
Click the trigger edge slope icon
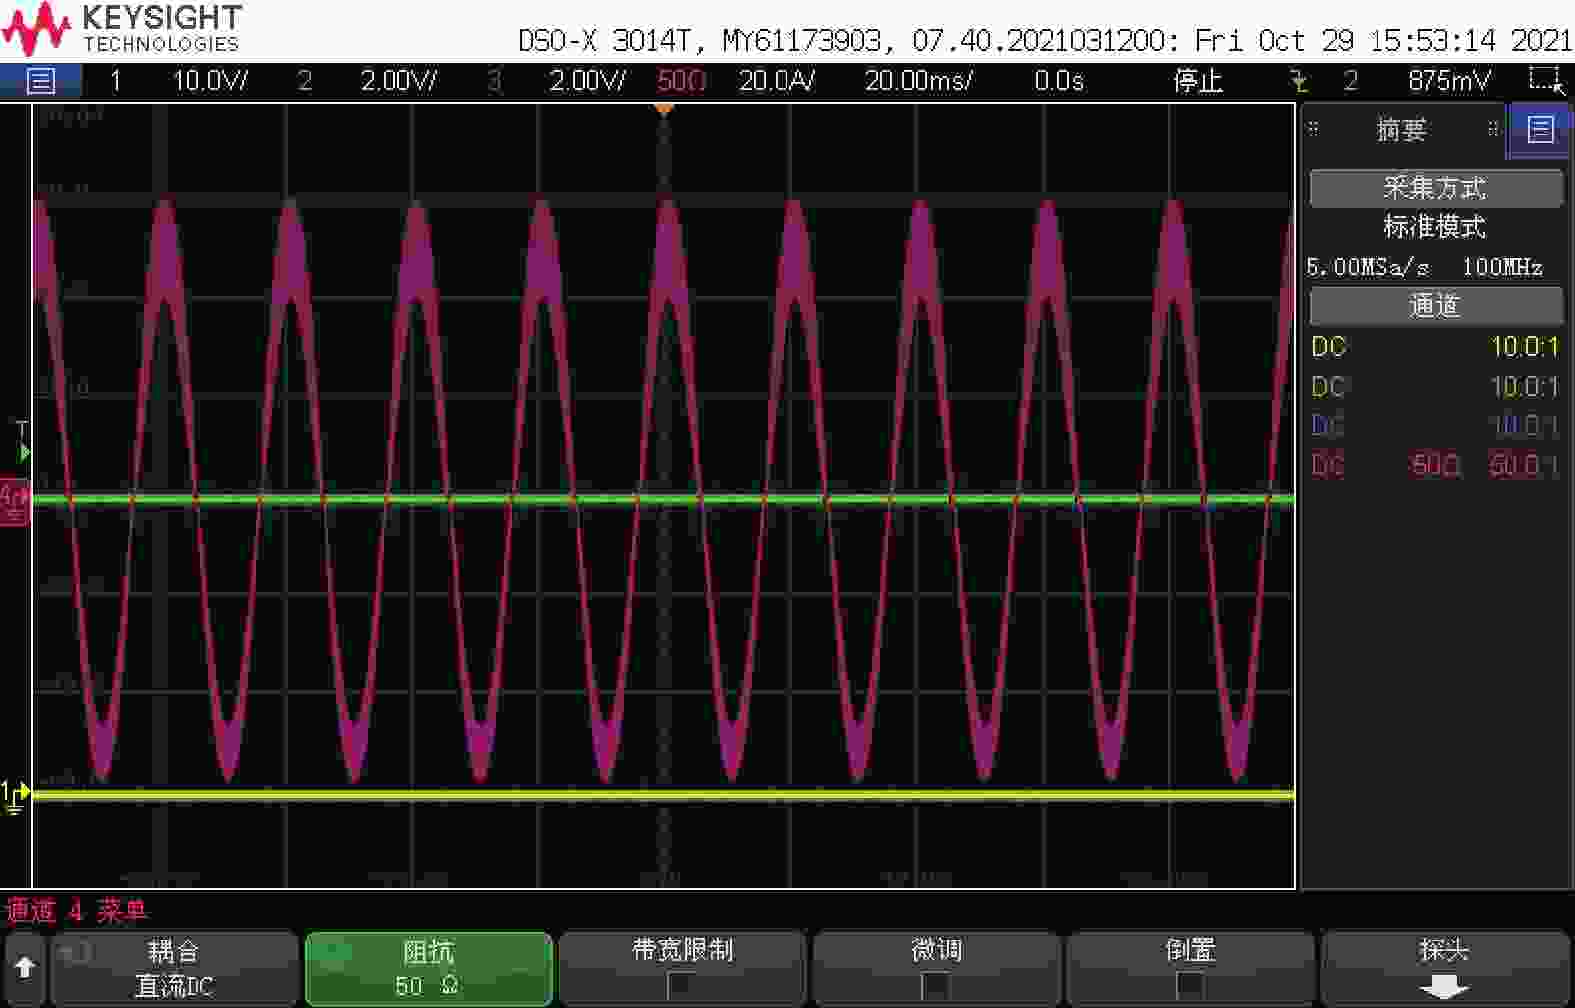pyautogui.click(x=1298, y=81)
